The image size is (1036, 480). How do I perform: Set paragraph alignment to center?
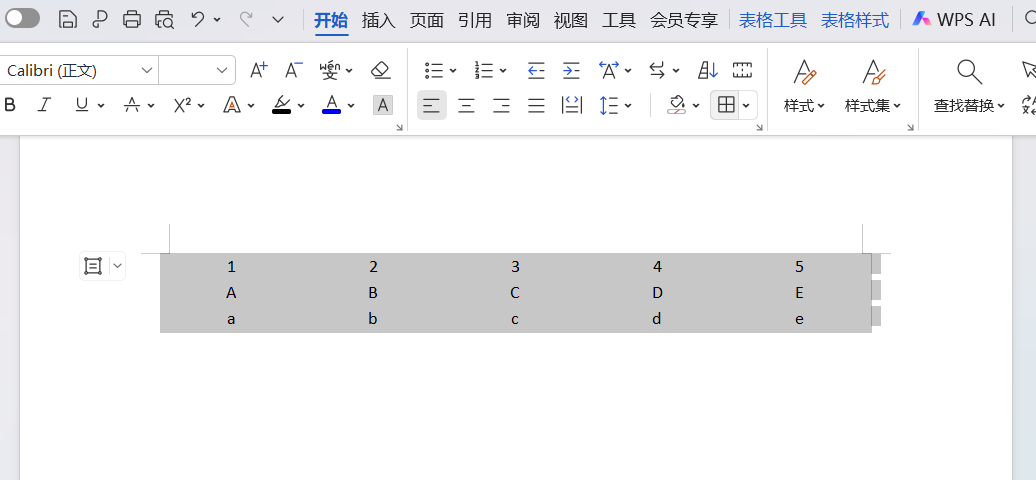coord(466,104)
